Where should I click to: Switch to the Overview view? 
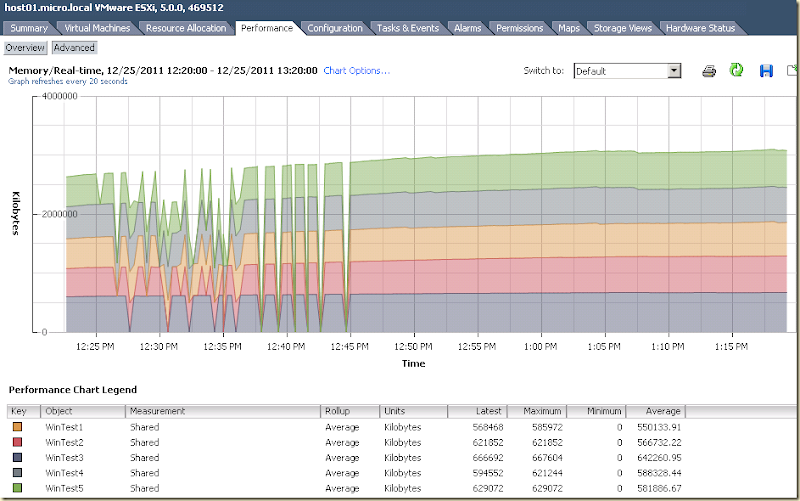tap(25, 47)
